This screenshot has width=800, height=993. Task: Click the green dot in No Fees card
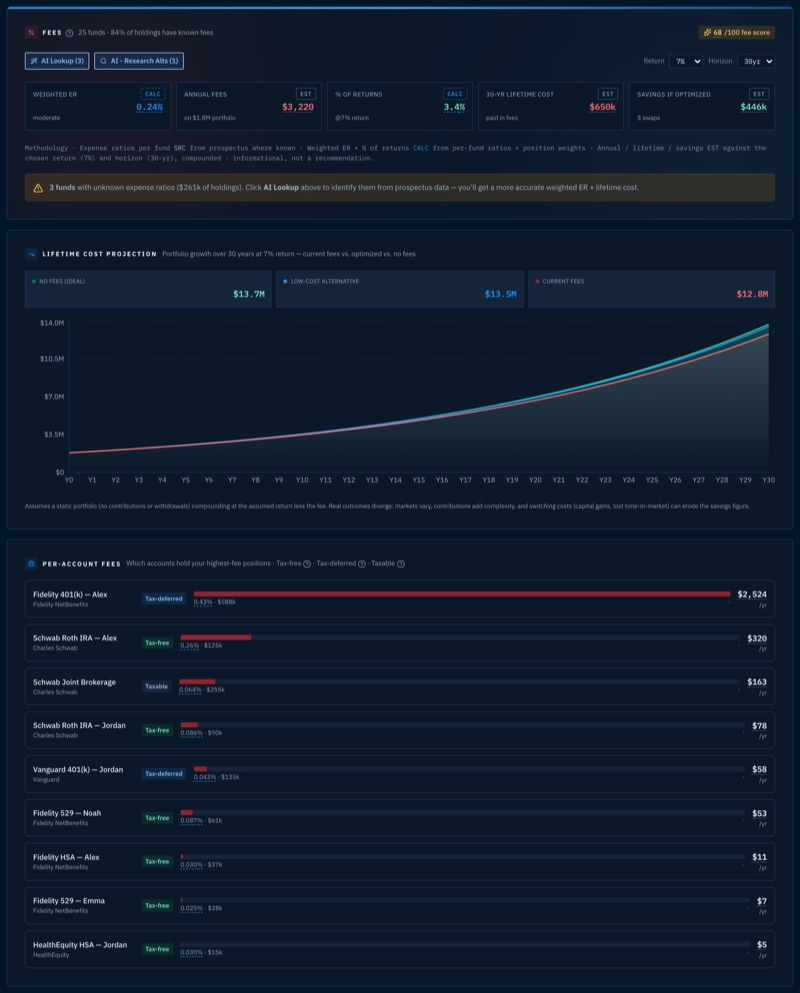[34, 281]
